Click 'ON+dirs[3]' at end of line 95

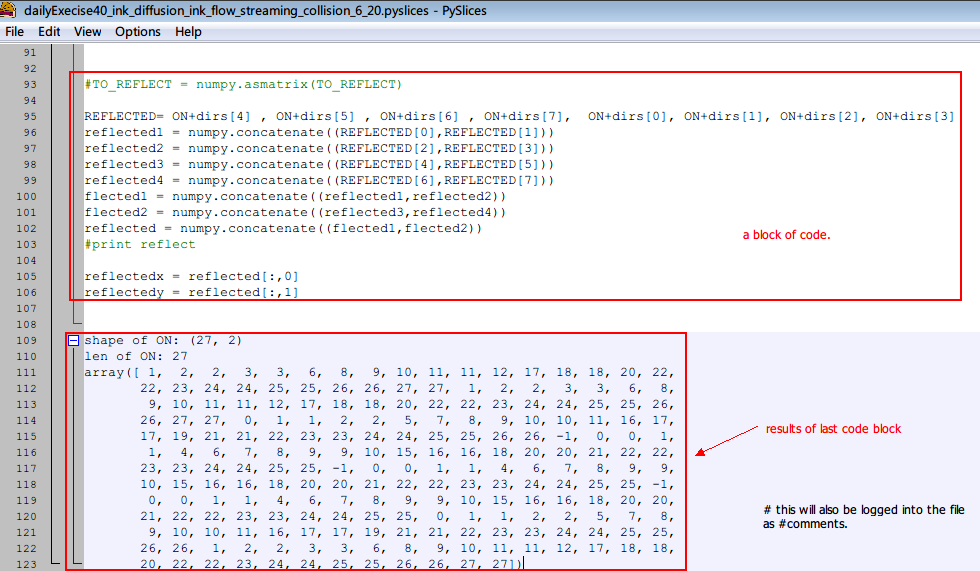pos(915,116)
